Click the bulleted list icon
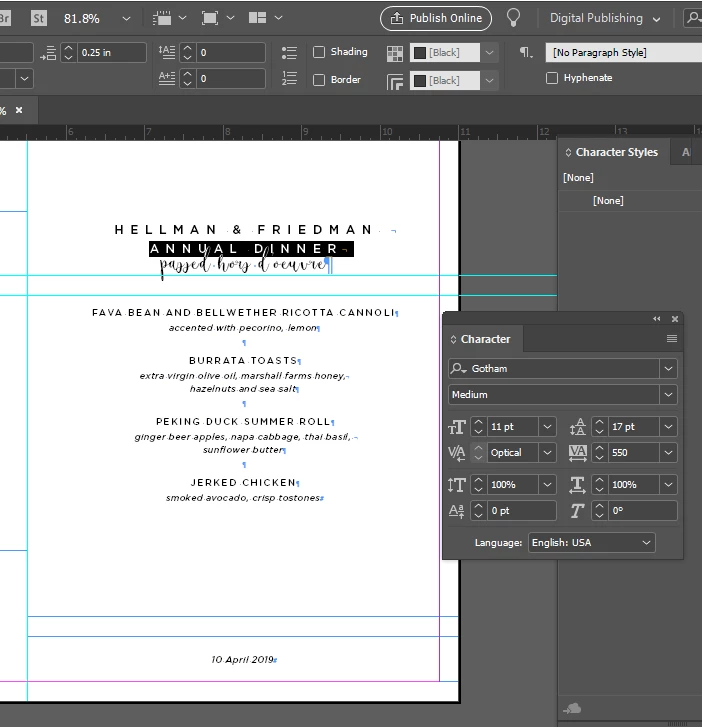702x727 pixels. (289, 52)
